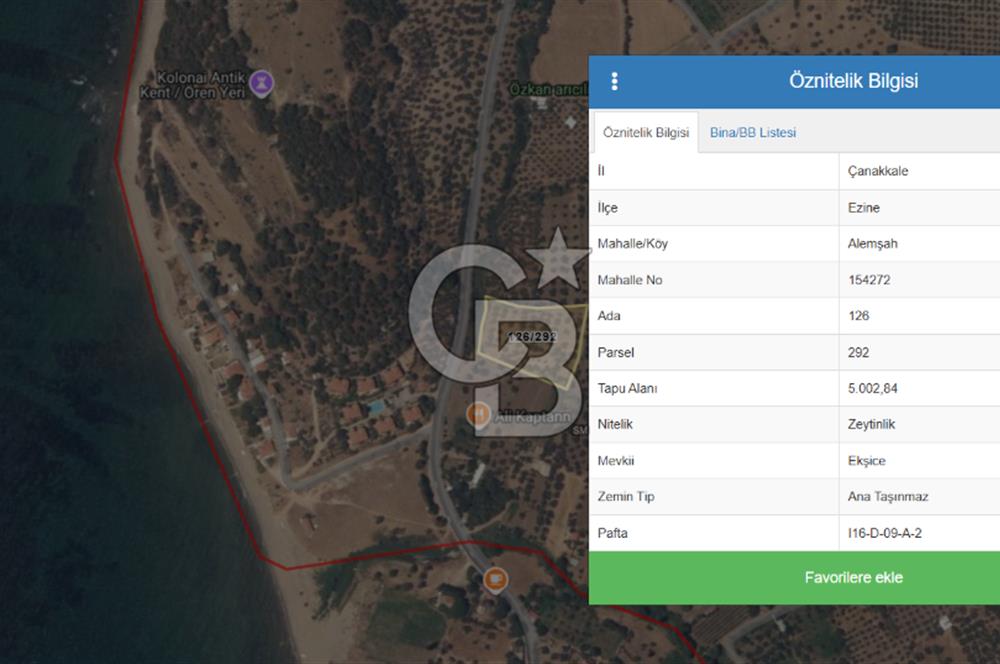
Task: Select the parcel label 126/292 on map
Action: [533, 336]
